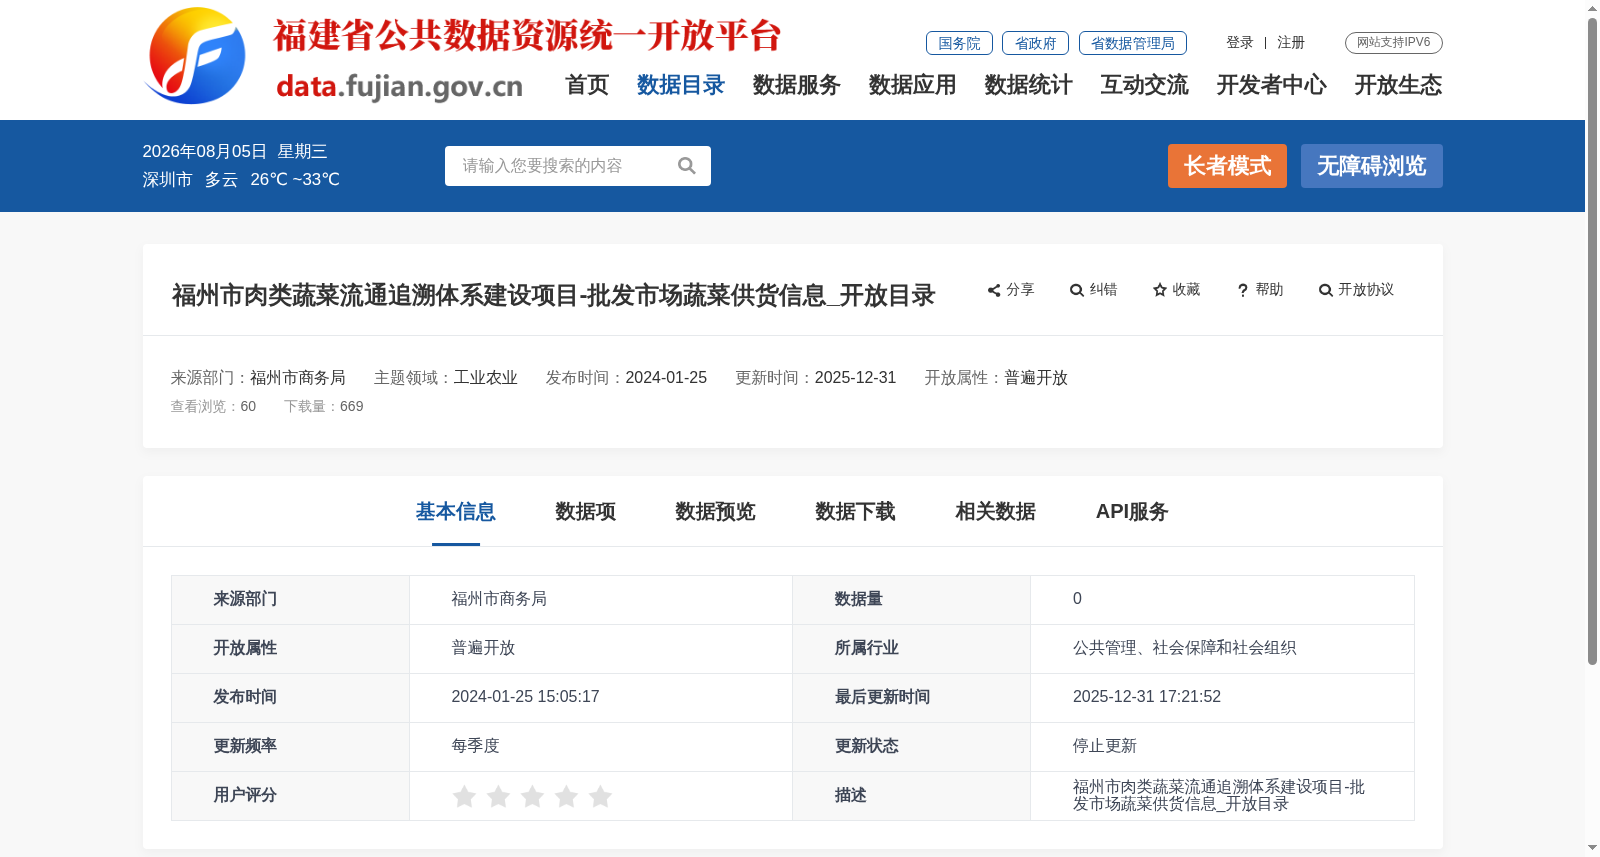This screenshot has height=857, width=1600.
Task: Rate three stars in 用户评分
Action: click(x=532, y=796)
